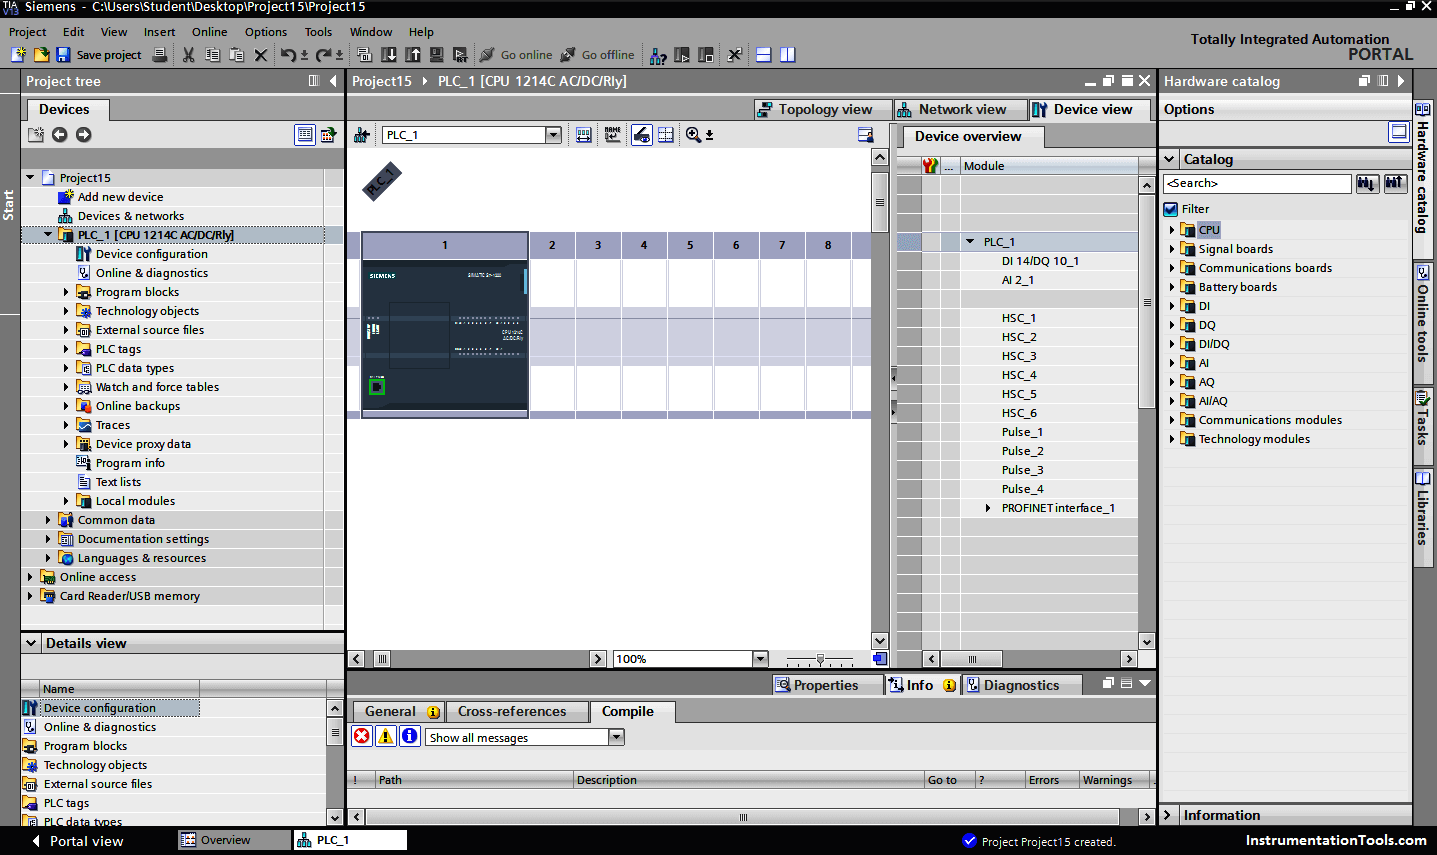The height and width of the screenshot is (855, 1437).
Task: Click the Start CPU icon
Action: click(682, 55)
